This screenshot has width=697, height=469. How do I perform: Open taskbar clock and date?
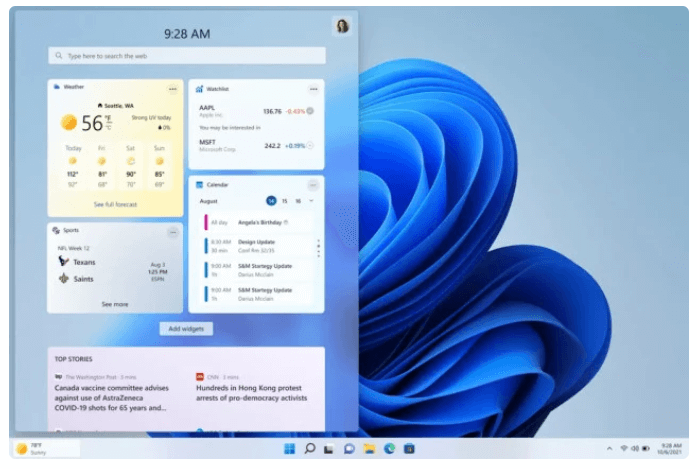(669, 449)
